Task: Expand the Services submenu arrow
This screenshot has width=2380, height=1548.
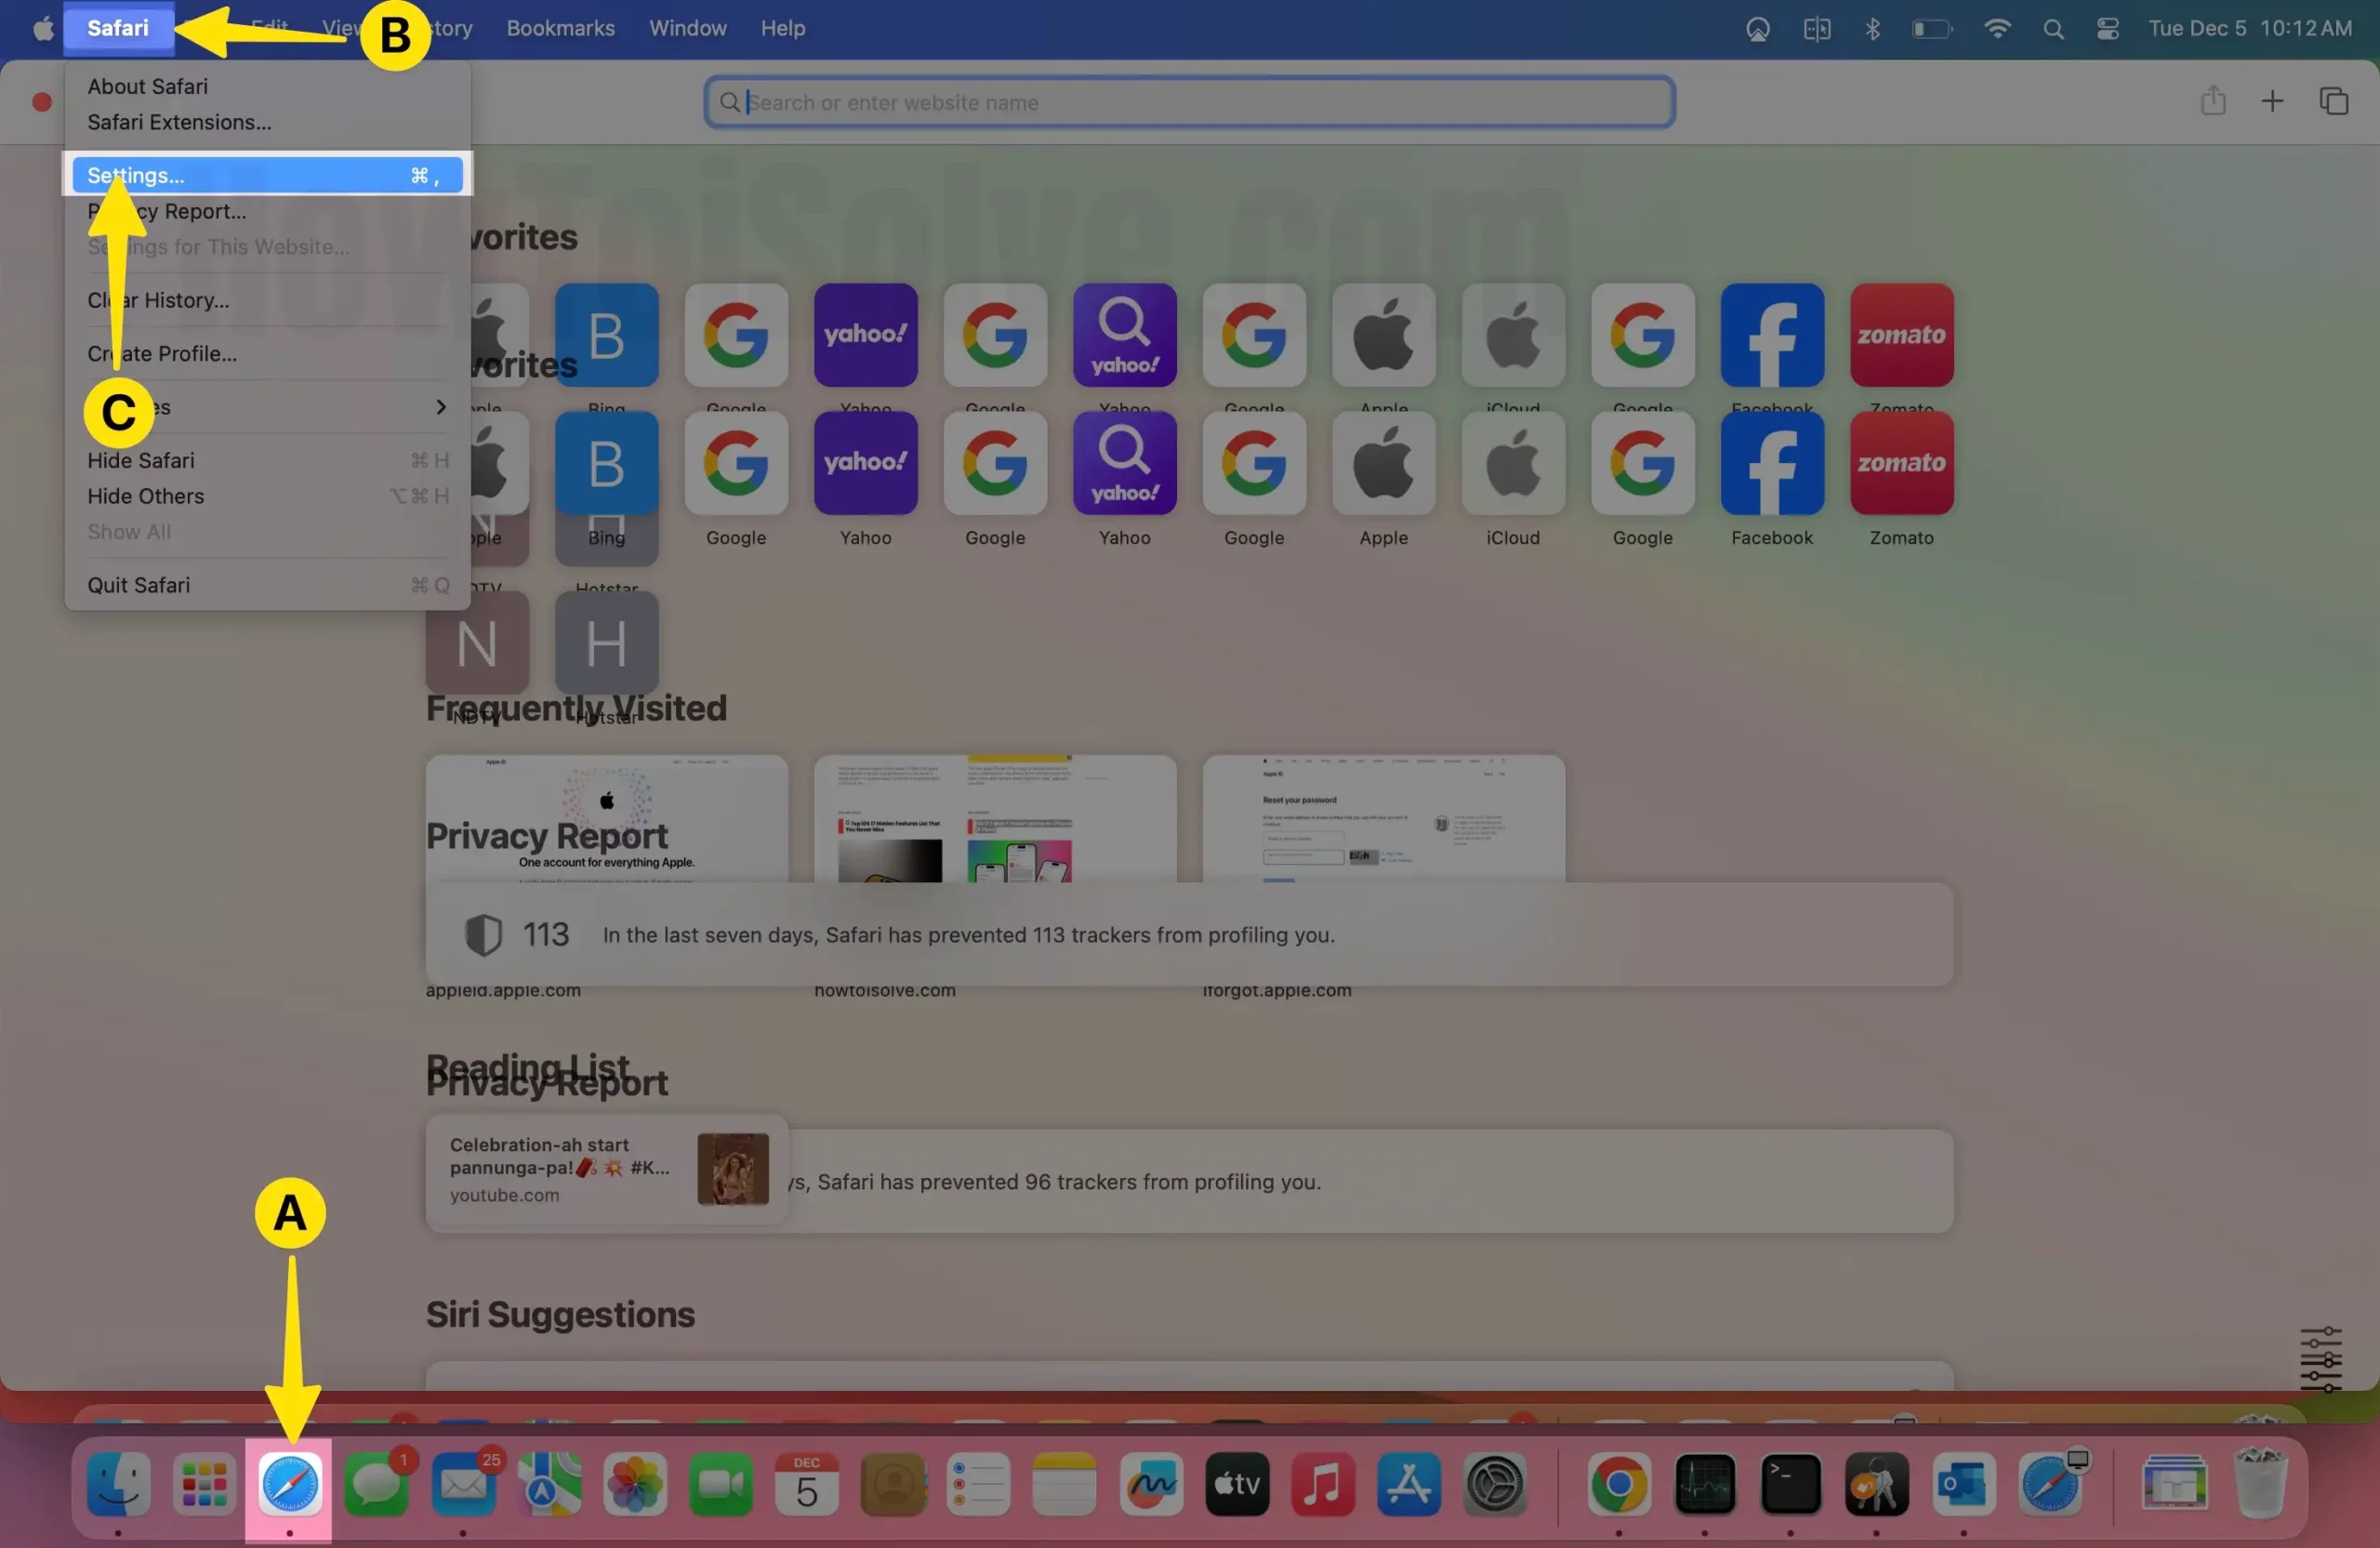Action: tap(440, 407)
